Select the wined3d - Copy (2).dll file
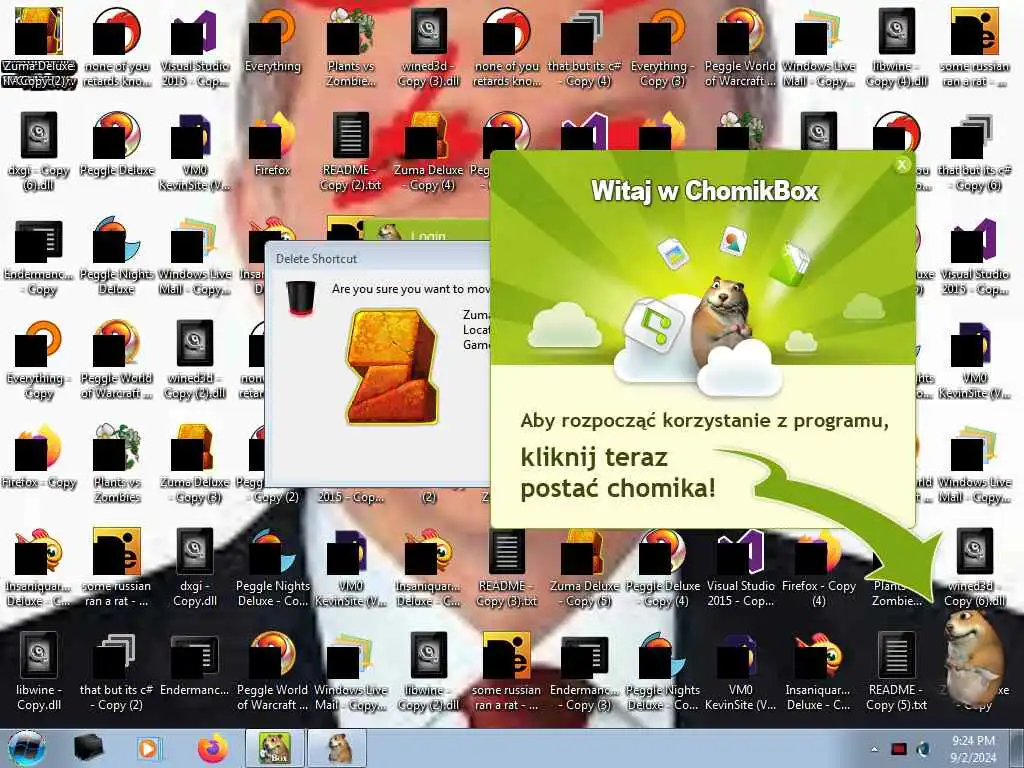The height and width of the screenshot is (768, 1024). tap(195, 360)
